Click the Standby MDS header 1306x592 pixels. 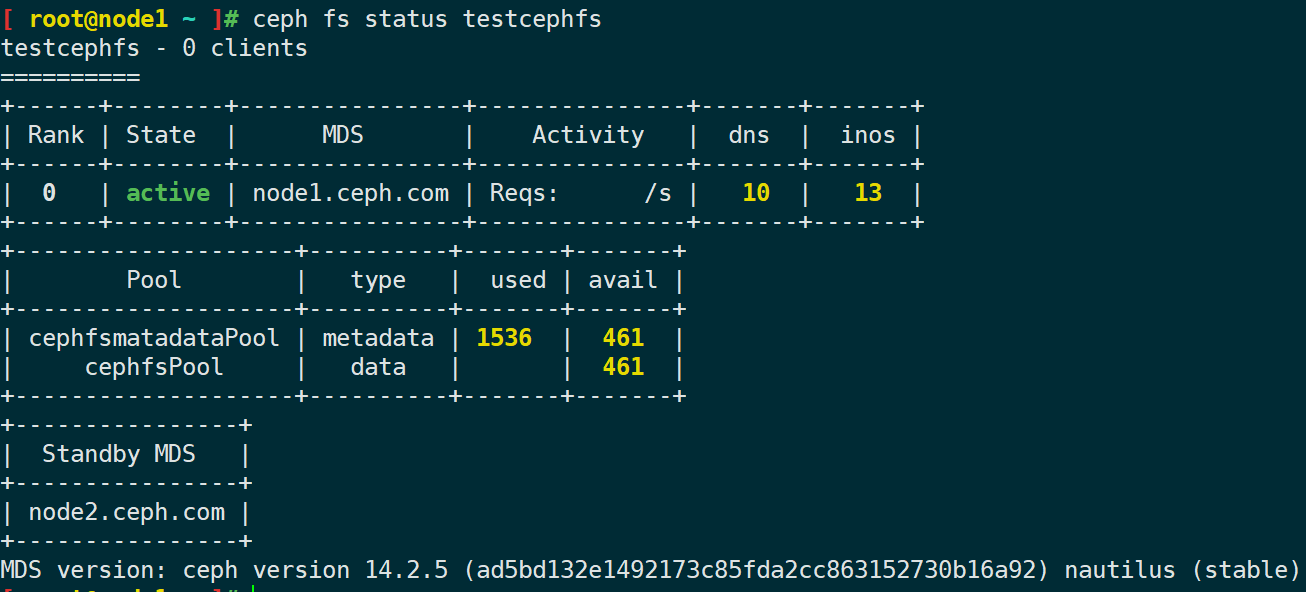coord(119,454)
